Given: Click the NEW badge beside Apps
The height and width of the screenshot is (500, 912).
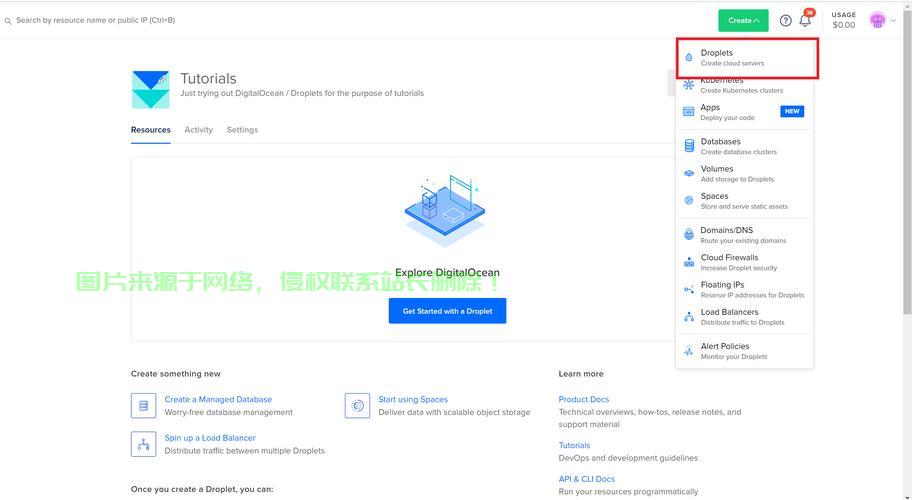Looking at the screenshot, I should [792, 111].
